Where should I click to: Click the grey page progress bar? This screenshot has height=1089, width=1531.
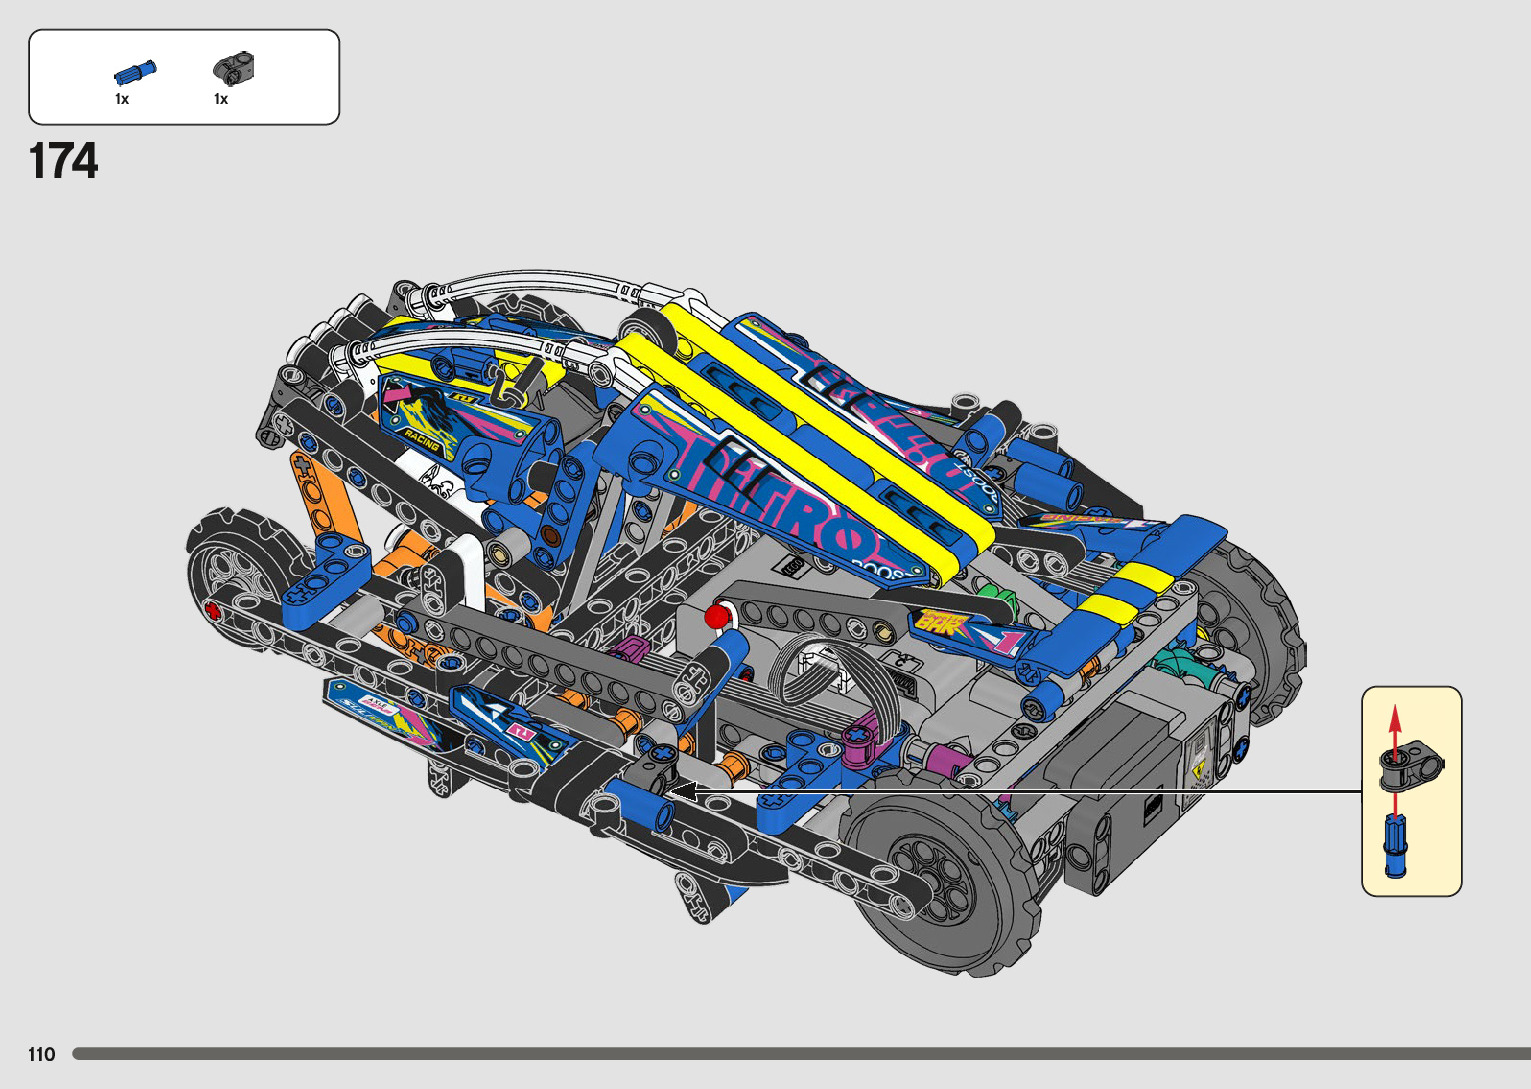800,1054
